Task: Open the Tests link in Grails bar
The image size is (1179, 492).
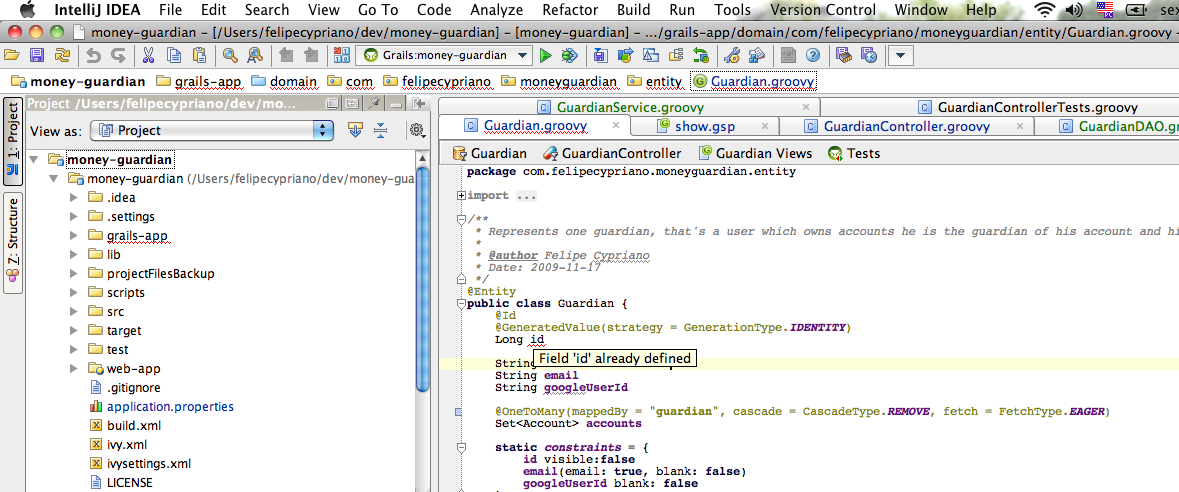Action: [x=853, y=153]
